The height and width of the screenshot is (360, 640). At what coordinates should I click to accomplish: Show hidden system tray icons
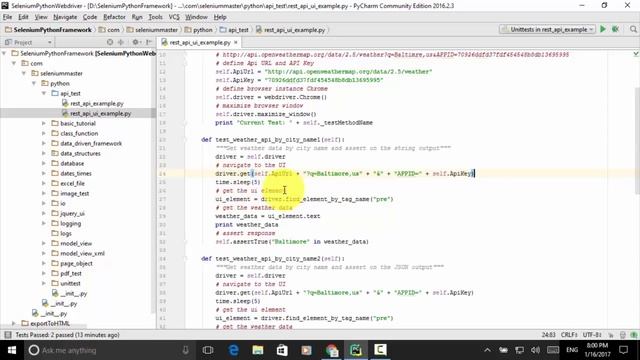[487, 350]
